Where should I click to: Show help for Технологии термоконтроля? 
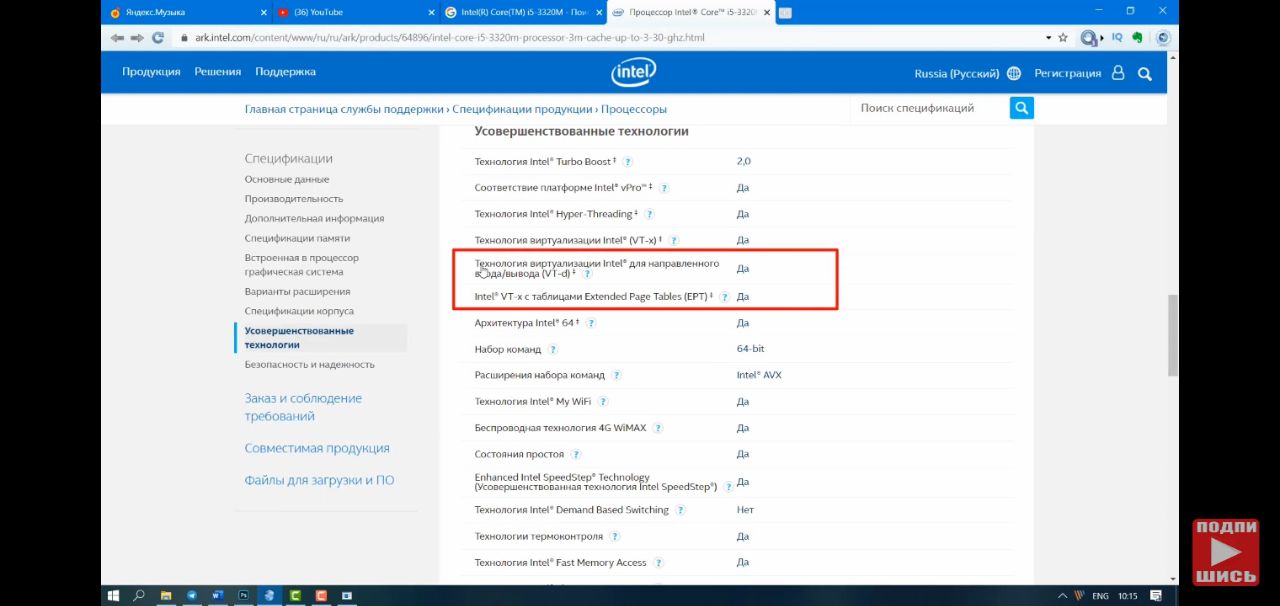(614, 537)
